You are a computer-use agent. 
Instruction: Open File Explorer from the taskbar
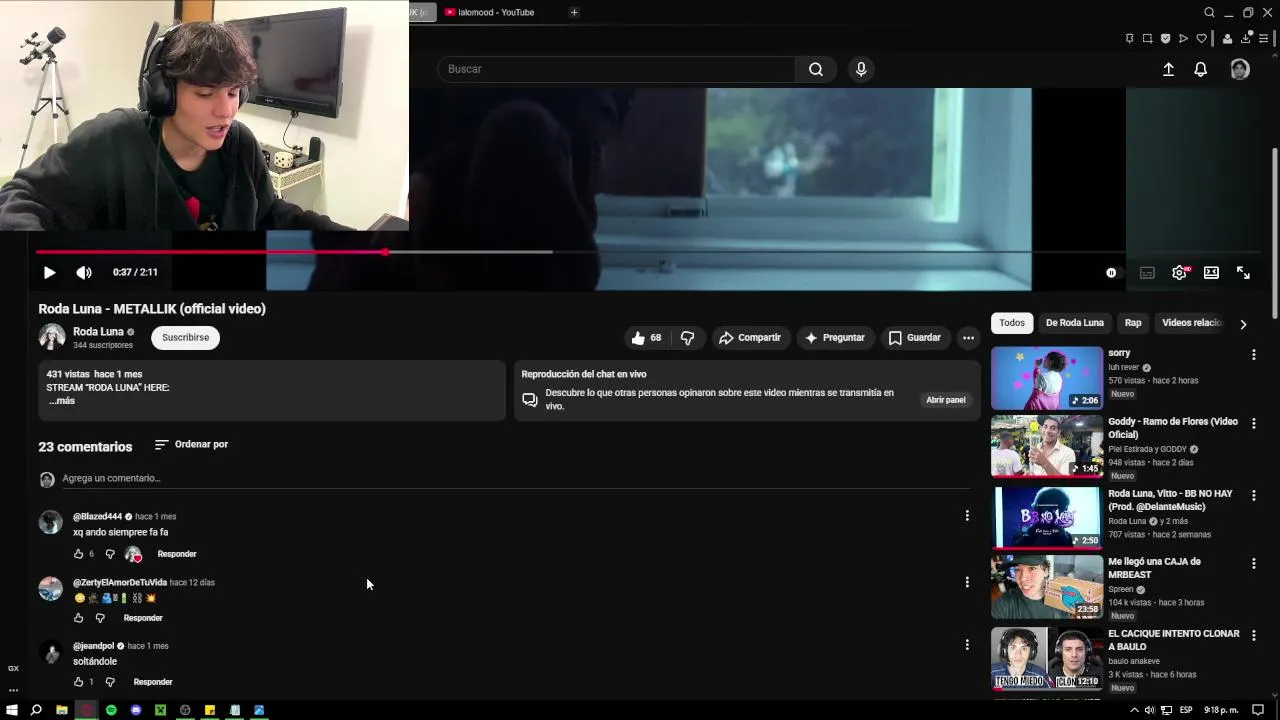click(x=62, y=710)
